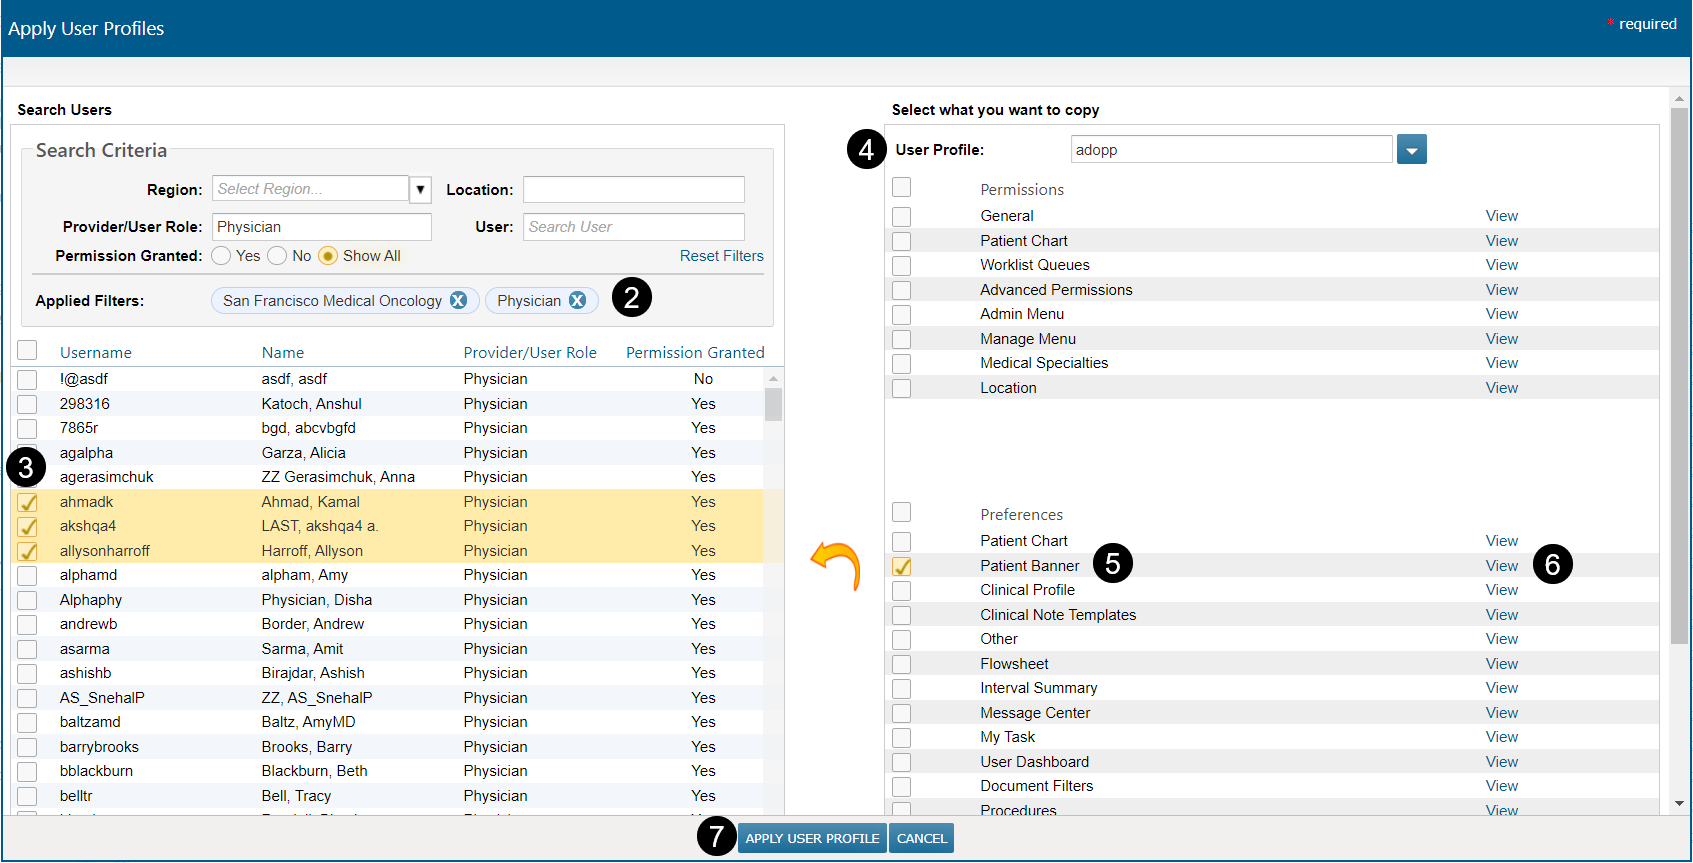Viewport: 1693px width, 863px height.
Task: Click the Reset Filters link
Action: 721,256
